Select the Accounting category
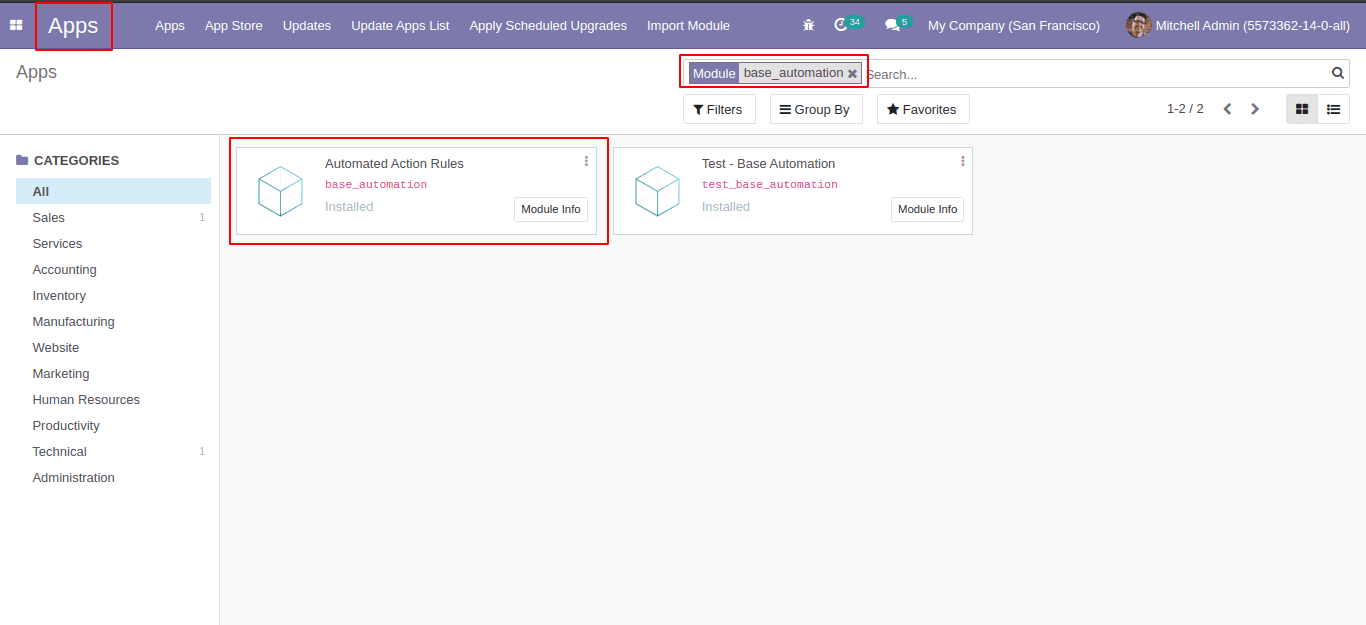This screenshot has height=625, width=1366. (113, 269)
